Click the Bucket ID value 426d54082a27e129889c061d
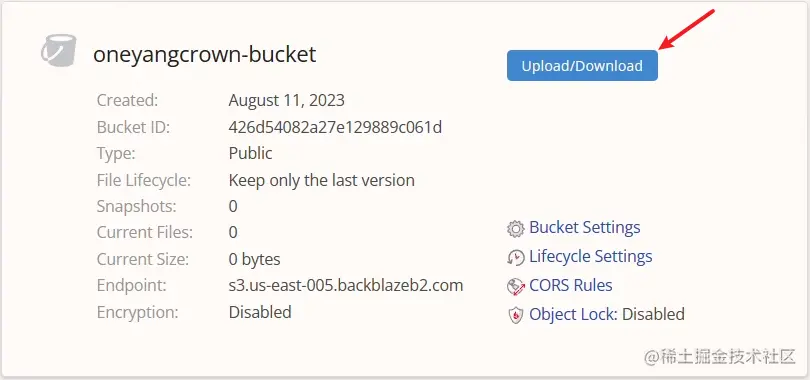 [x=335, y=126]
